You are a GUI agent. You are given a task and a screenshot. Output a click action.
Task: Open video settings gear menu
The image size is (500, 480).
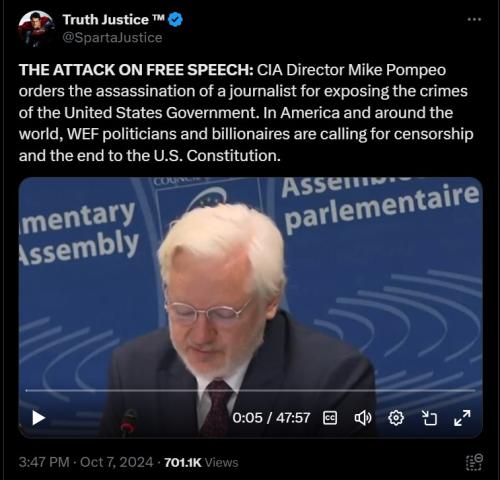[x=396, y=418]
